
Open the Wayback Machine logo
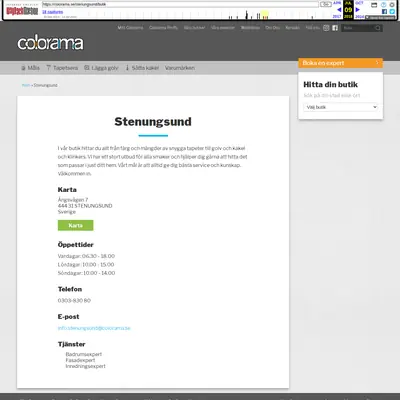pyautogui.click(x=22, y=11)
